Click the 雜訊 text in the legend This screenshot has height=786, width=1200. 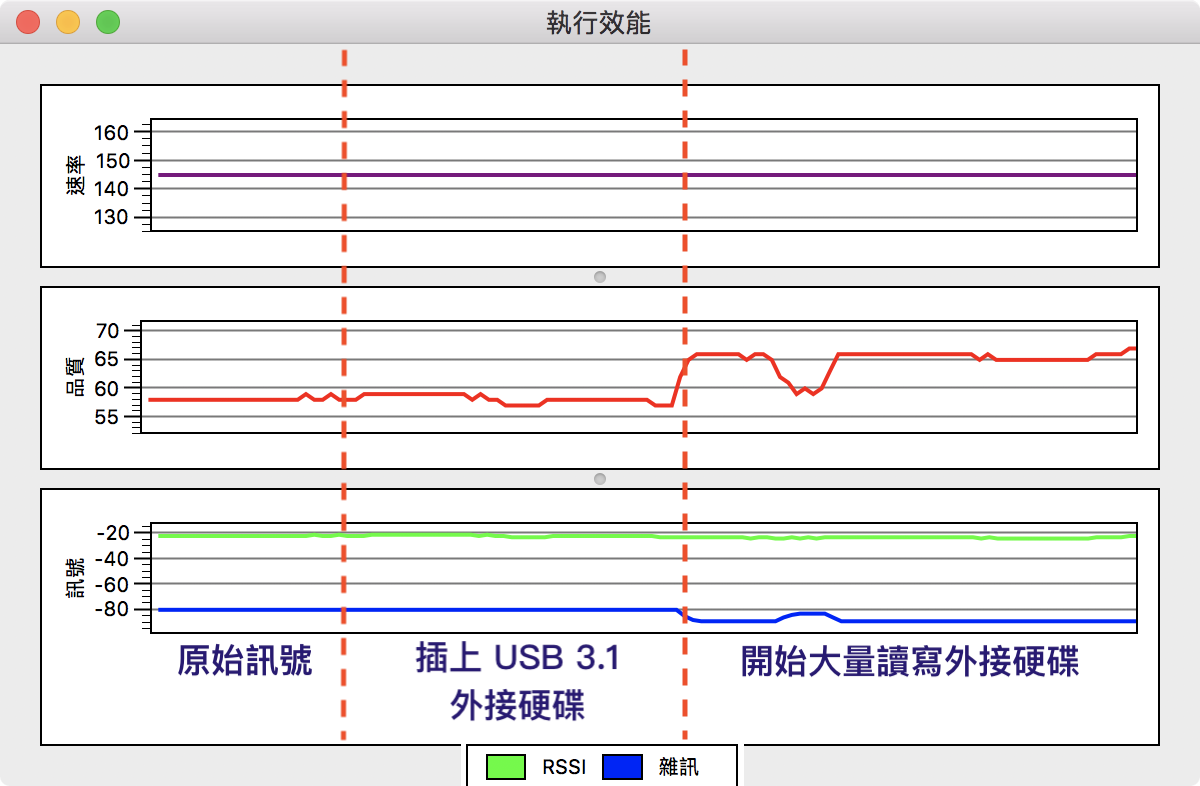click(x=679, y=768)
